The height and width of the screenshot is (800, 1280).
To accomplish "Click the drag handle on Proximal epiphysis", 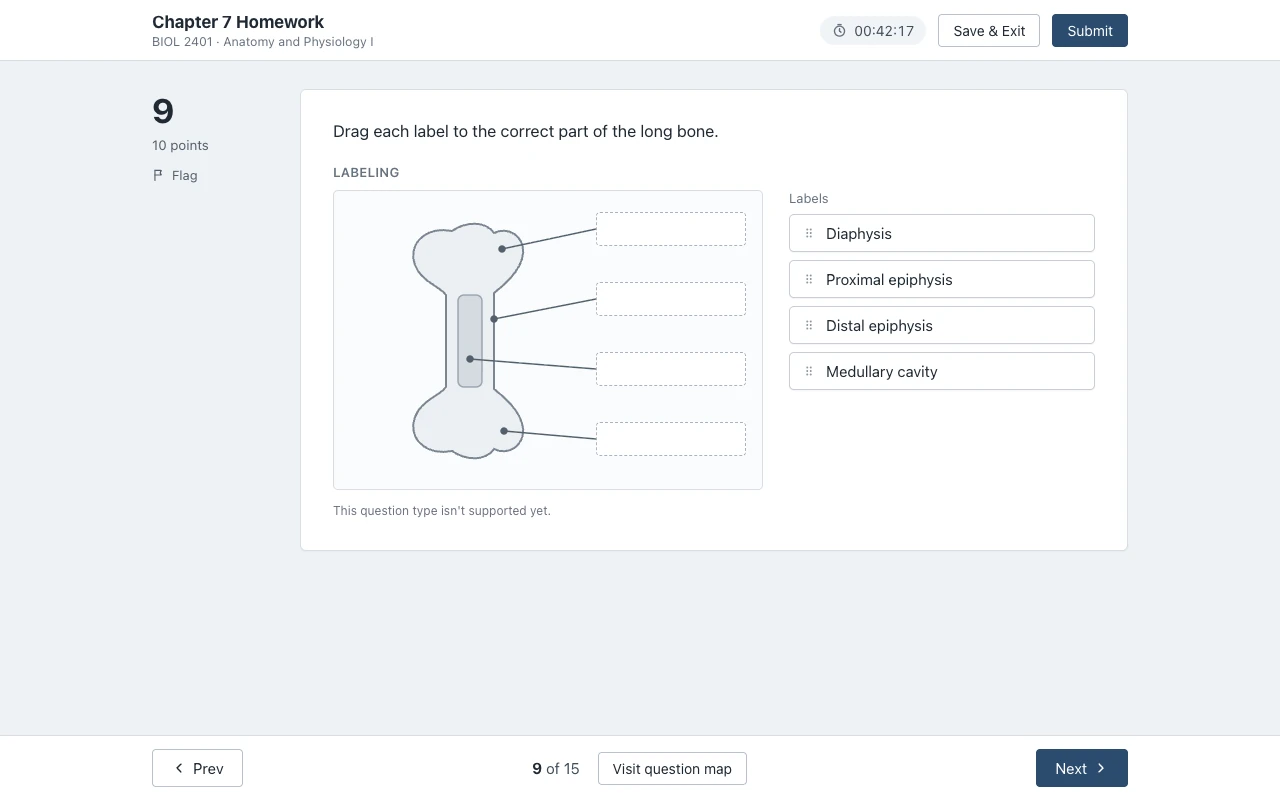I will (x=809, y=279).
